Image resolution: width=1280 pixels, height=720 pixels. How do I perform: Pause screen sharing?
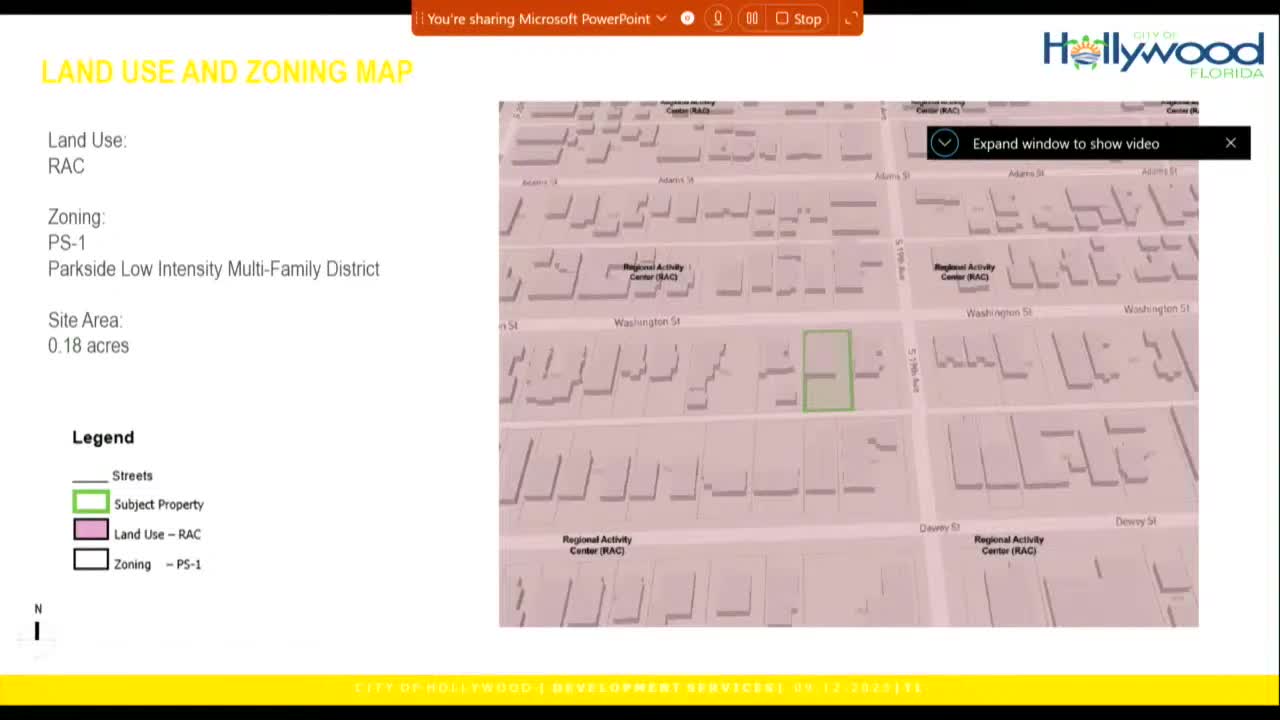752,18
